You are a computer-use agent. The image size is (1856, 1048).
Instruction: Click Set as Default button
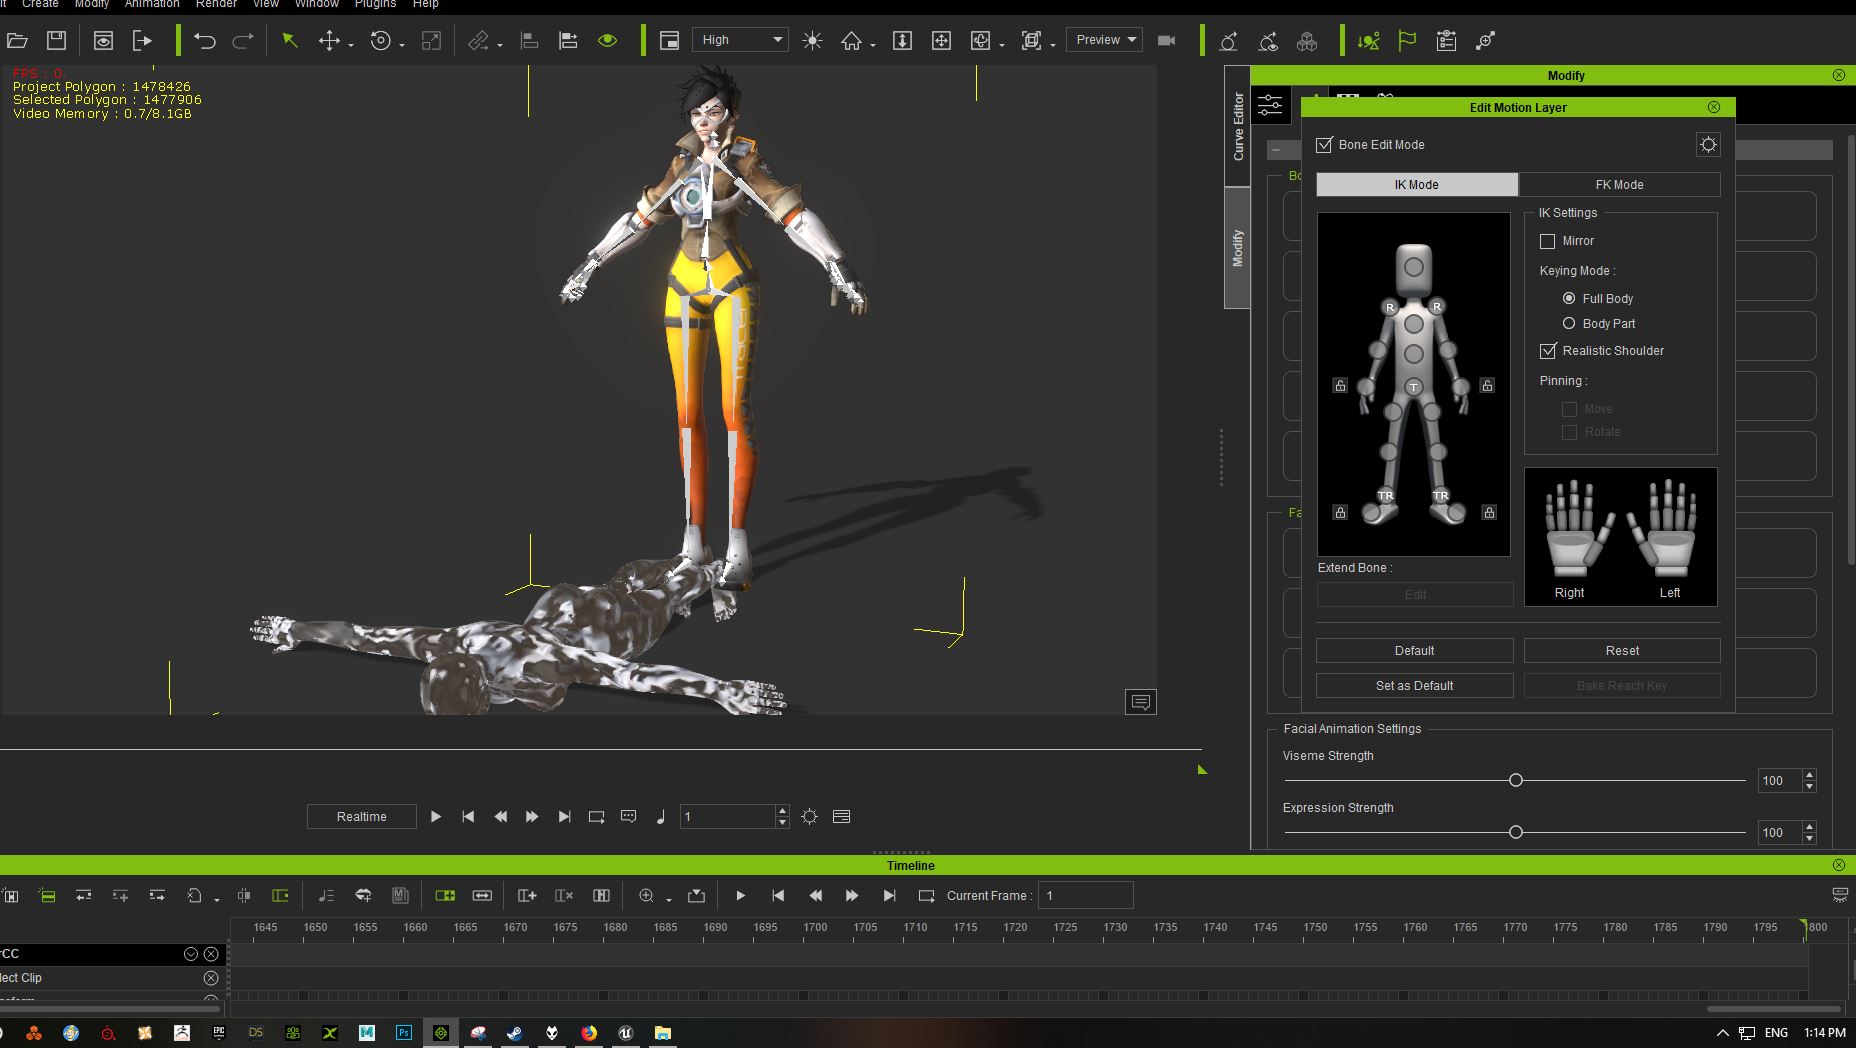(x=1414, y=686)
